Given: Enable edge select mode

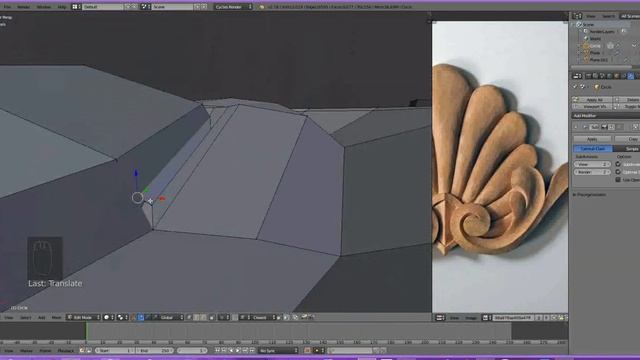Looking at the screenshot, I should point(196,318).
